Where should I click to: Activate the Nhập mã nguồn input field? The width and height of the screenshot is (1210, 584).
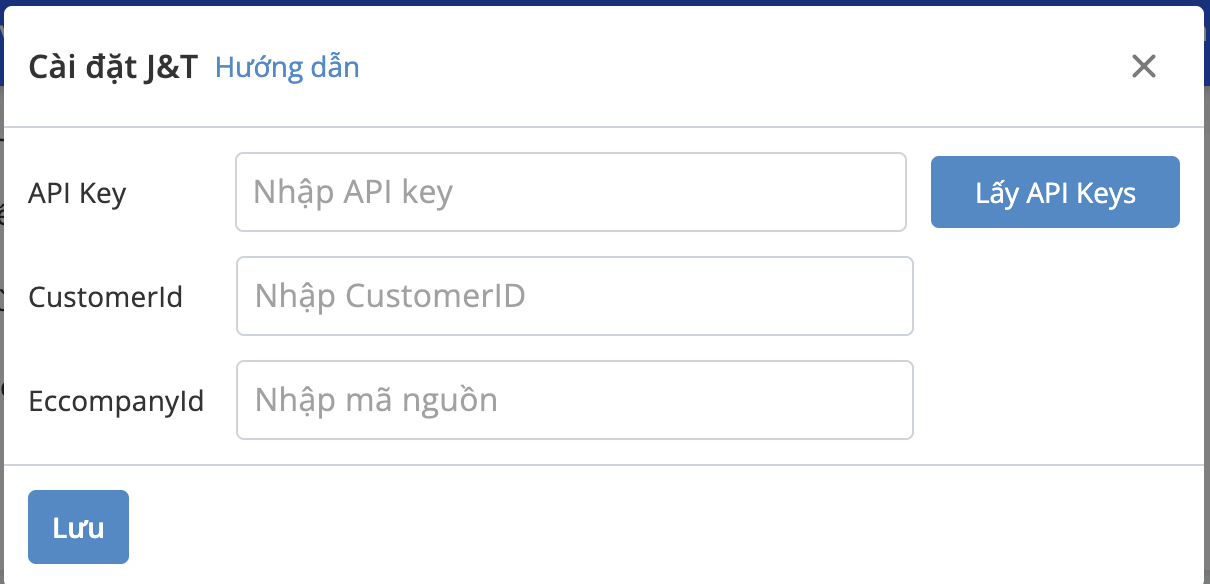tap(575, 400)
